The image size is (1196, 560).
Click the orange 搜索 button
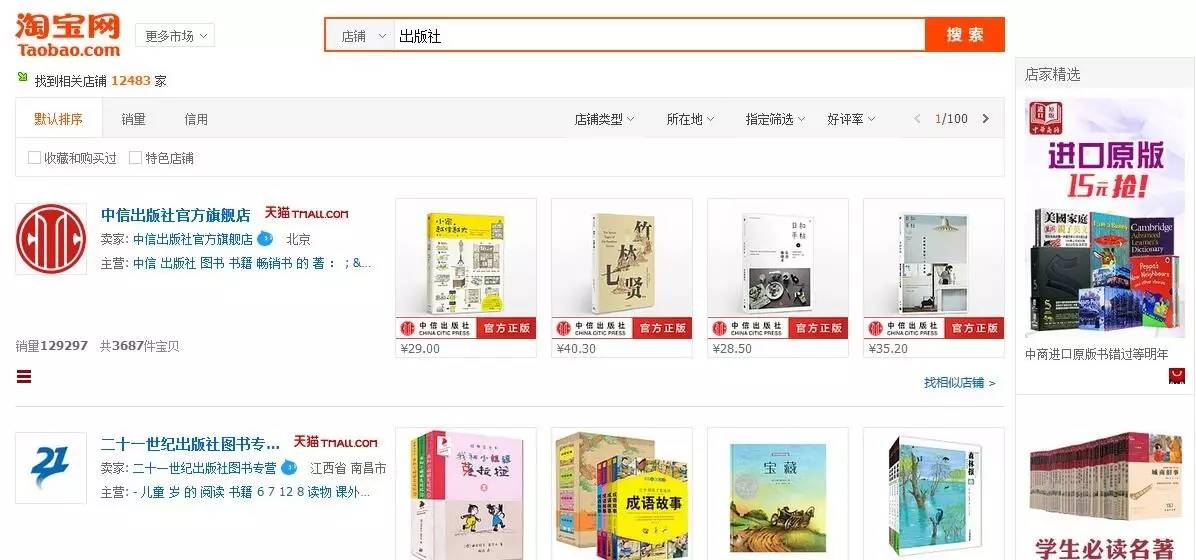click(965, 34)
